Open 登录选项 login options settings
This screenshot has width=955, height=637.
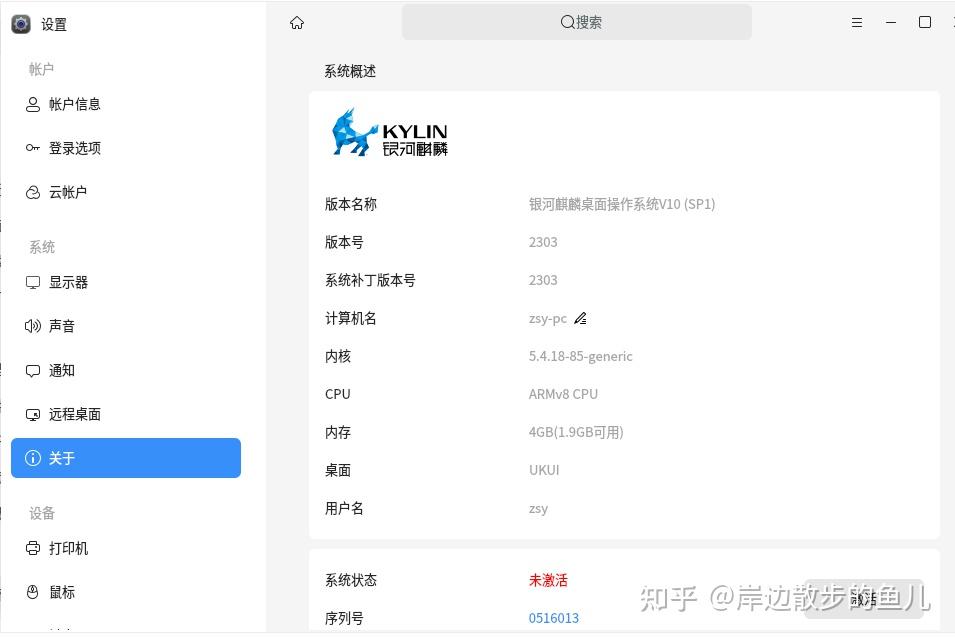tap(73, 148)
